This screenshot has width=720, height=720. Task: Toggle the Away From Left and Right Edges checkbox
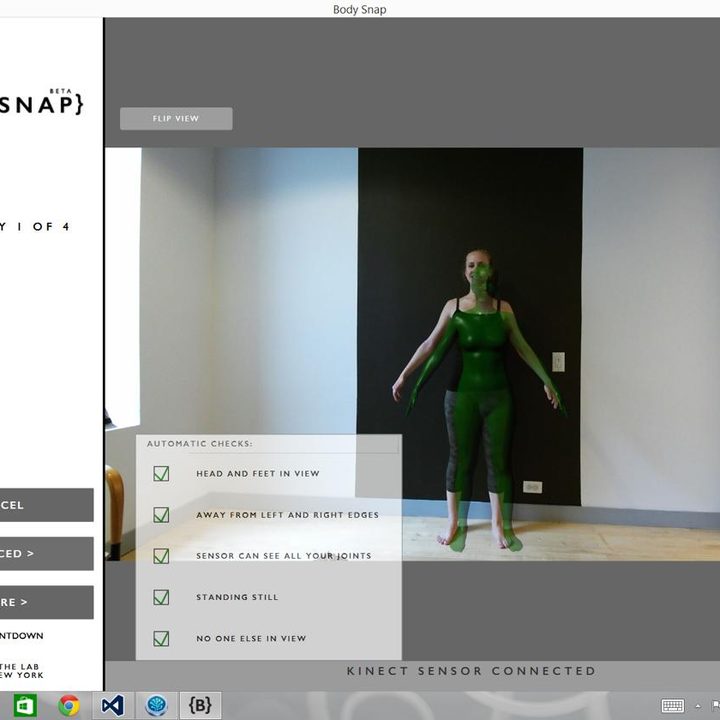coord(161,515)
